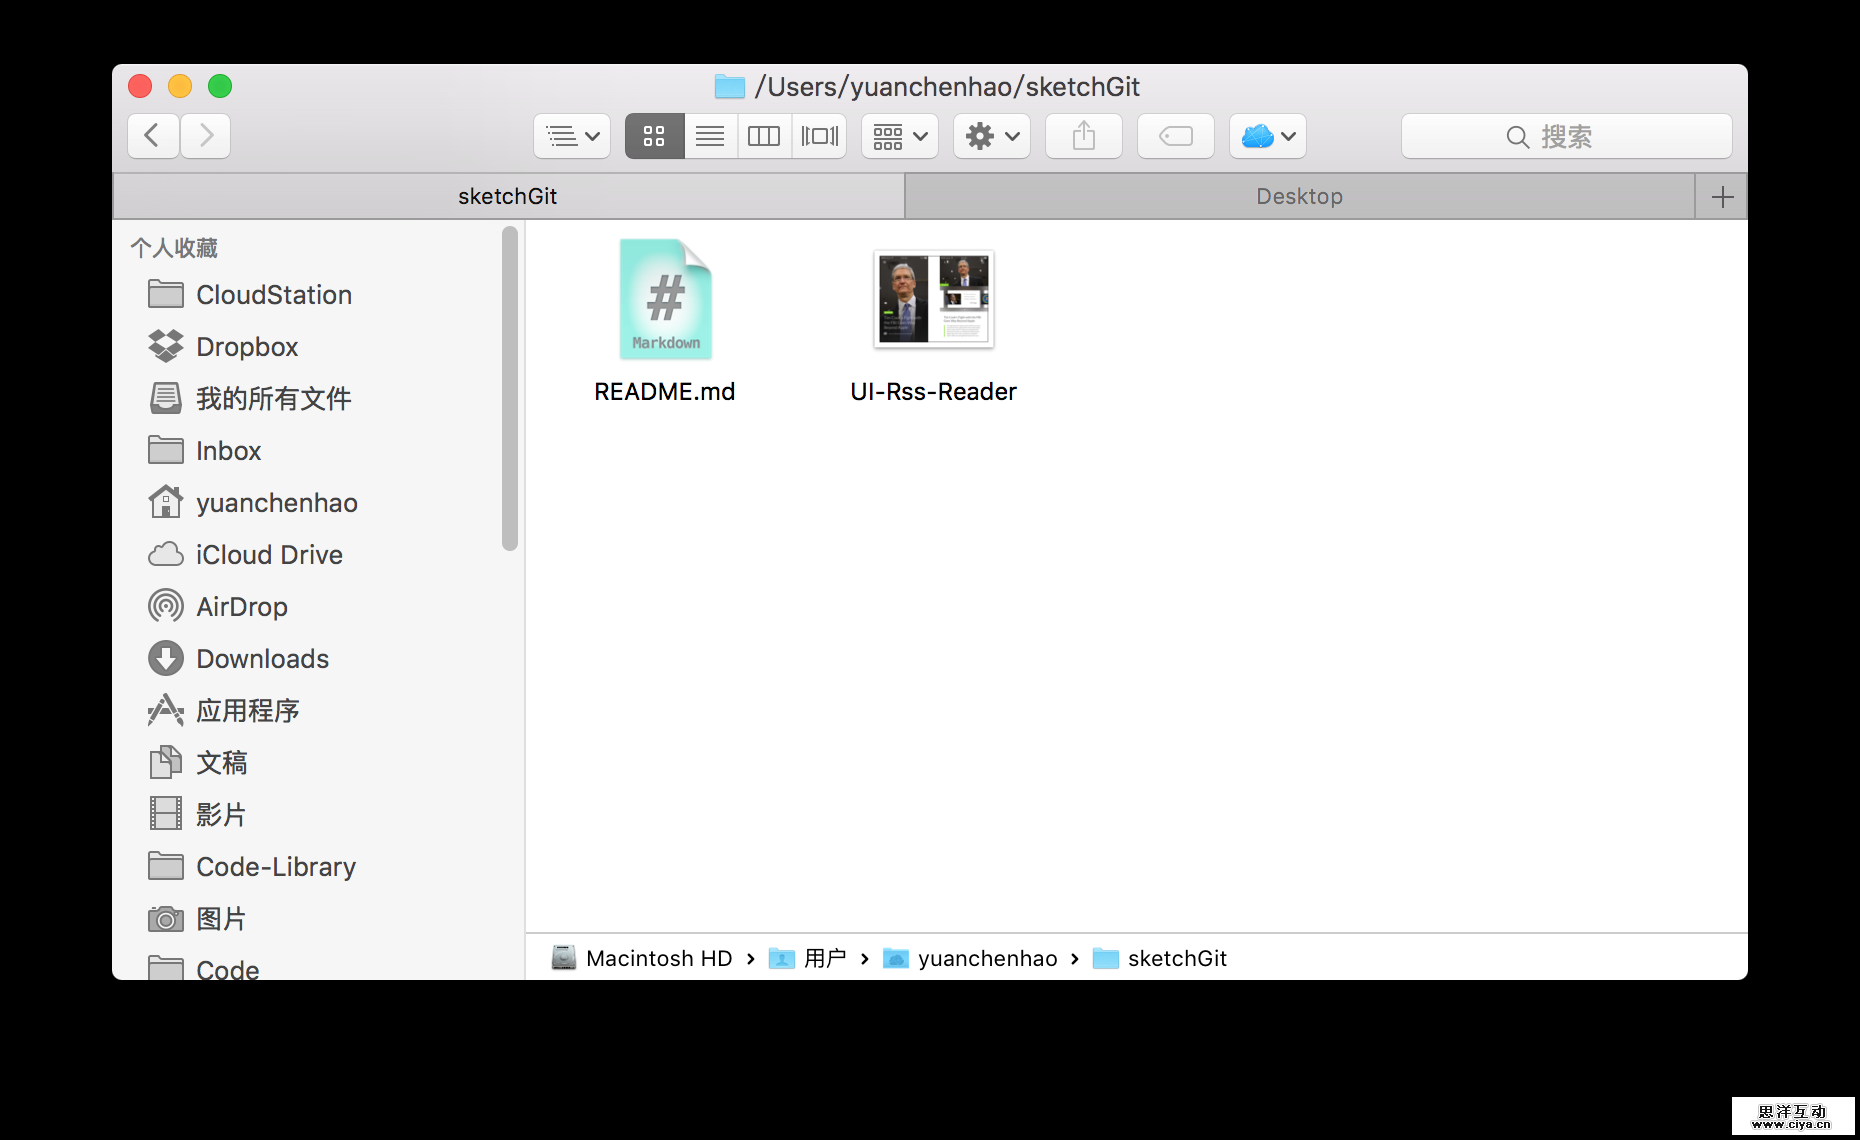Image resolution: width=1860 pixels, height=1140 pixels.
Task: Switch to the Desktop tab
Action: 1298,197
